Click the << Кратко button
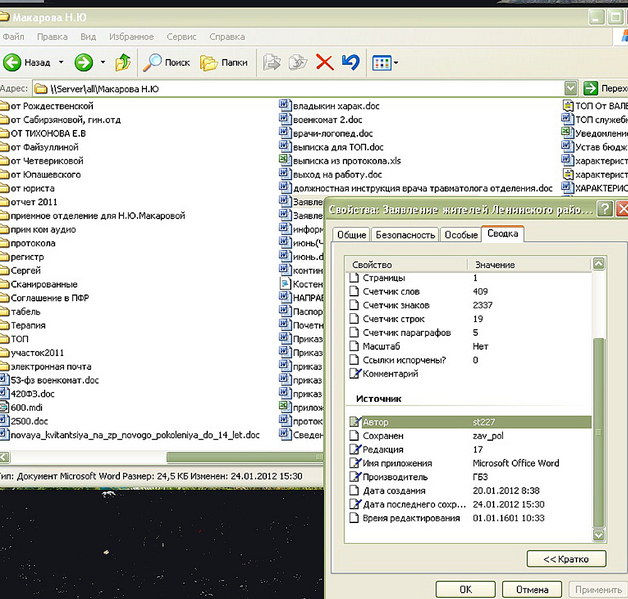The height and width of the screenshot is (599, 628). [566, 559]
